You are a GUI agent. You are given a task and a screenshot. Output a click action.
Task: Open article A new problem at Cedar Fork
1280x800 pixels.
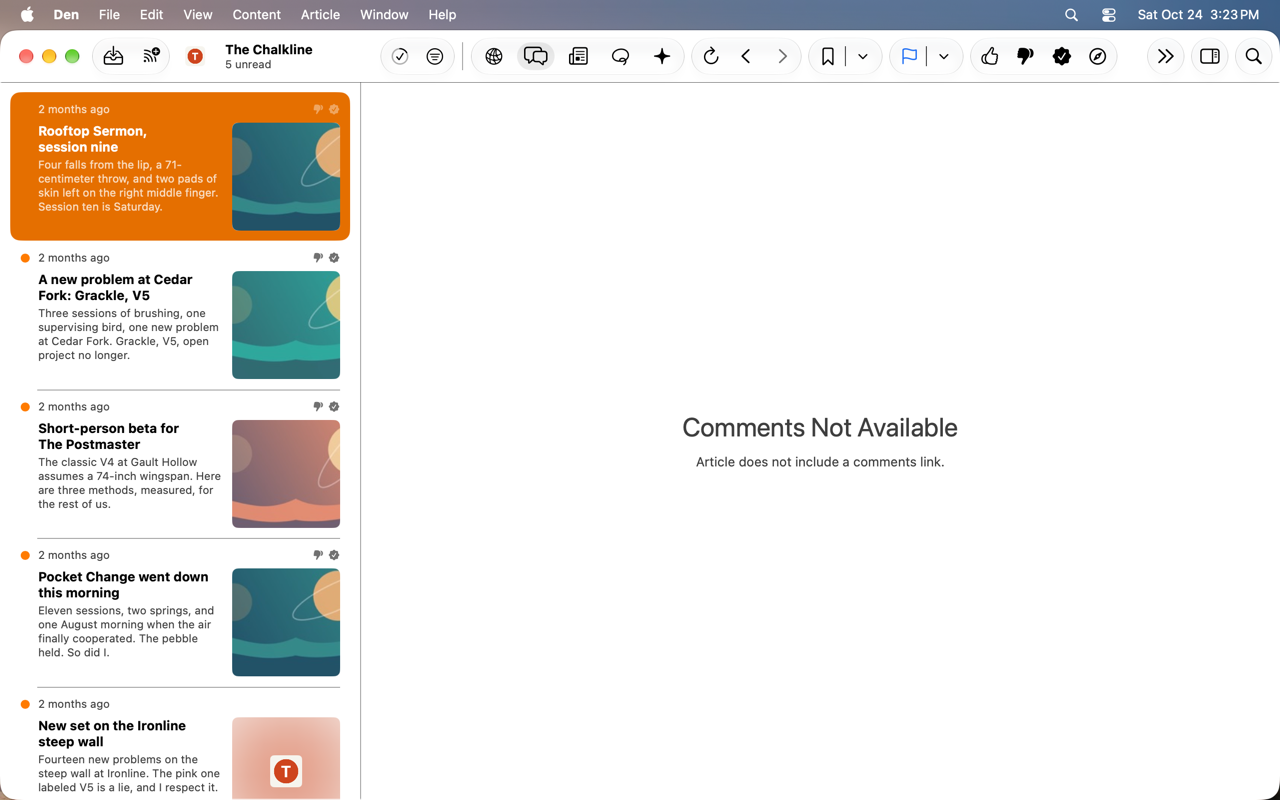180,315
